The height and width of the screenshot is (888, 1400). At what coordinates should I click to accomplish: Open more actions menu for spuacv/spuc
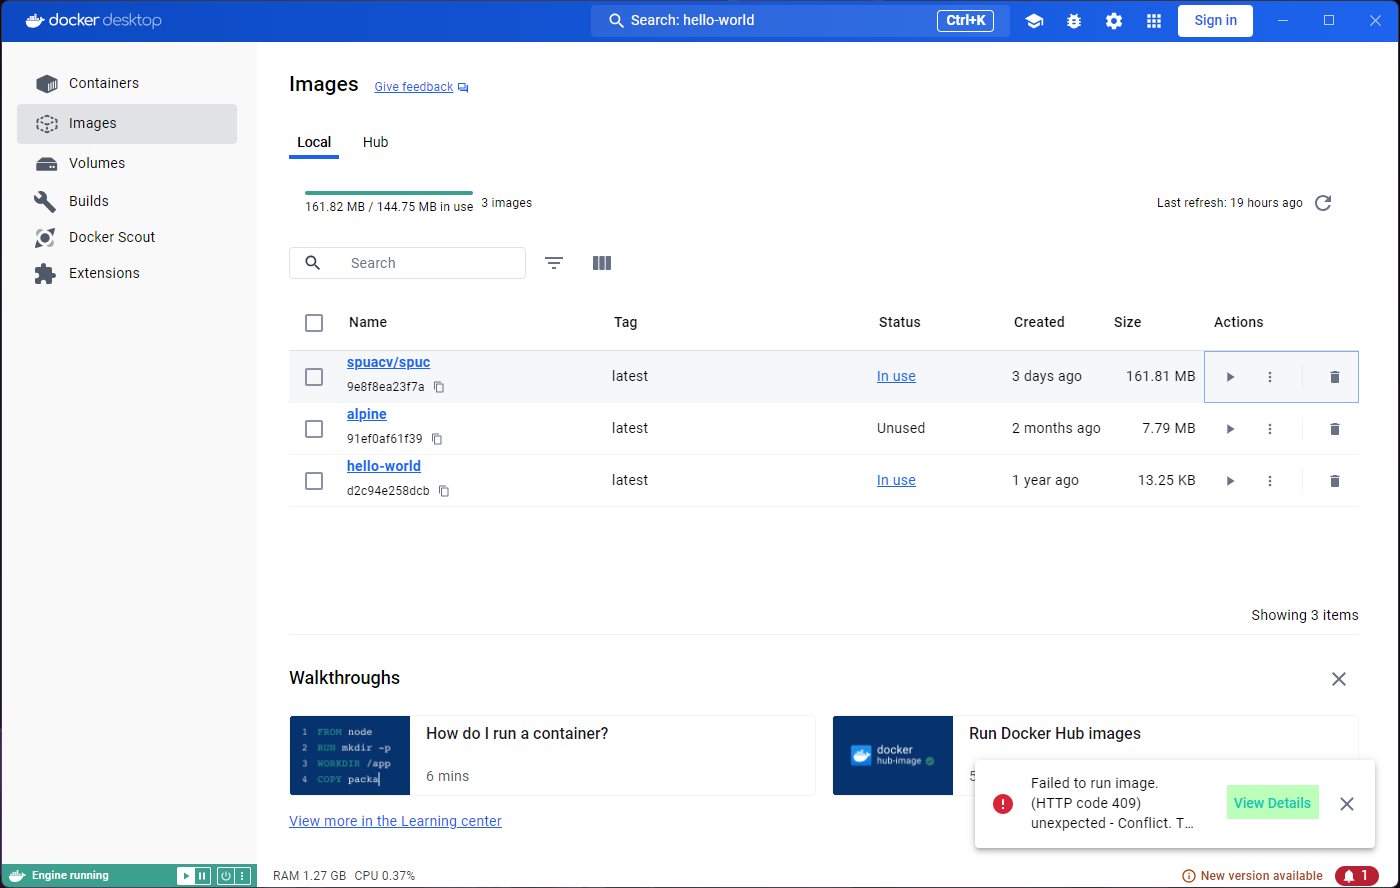point(1270,377)
